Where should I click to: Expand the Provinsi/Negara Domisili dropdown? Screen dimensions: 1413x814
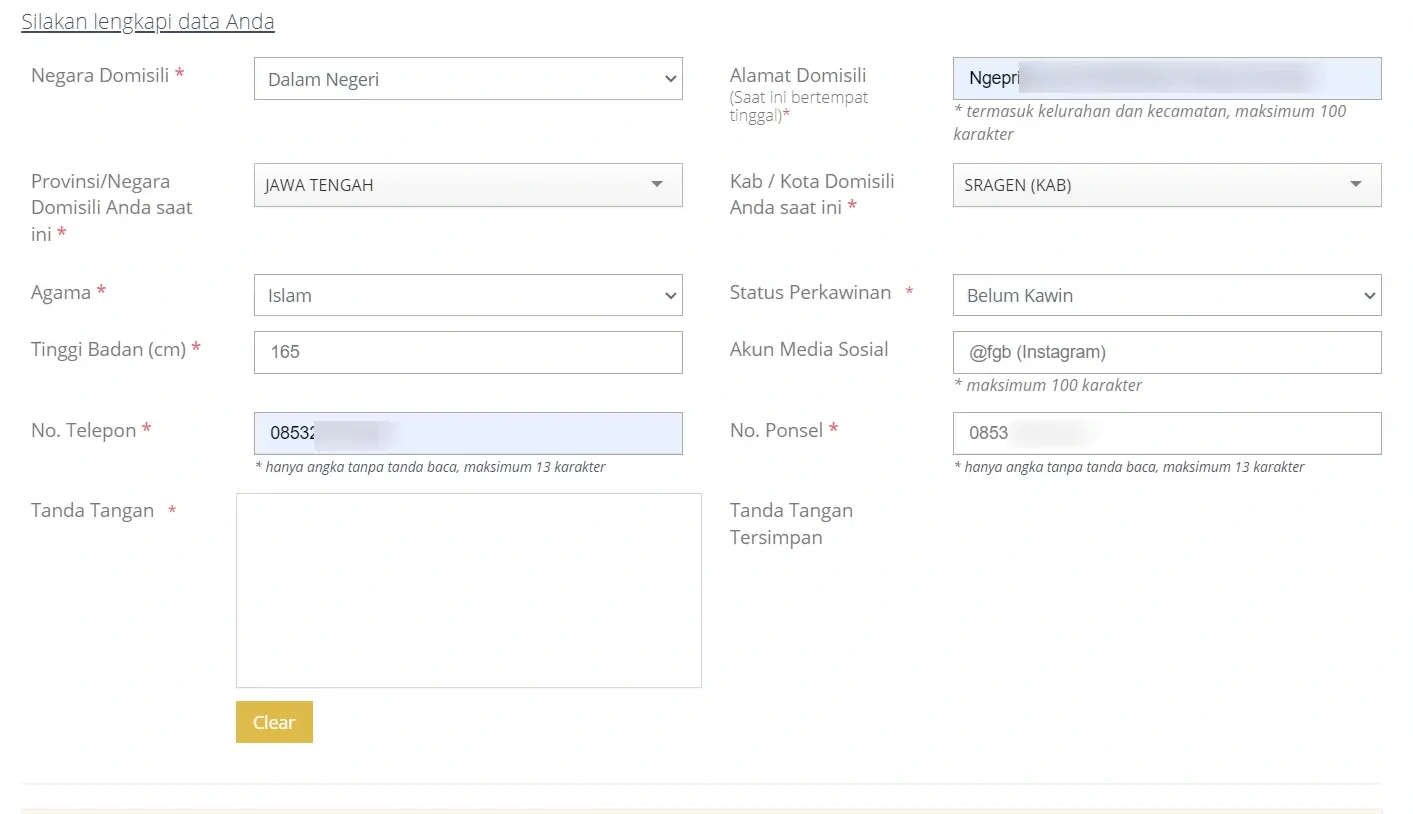467,185
